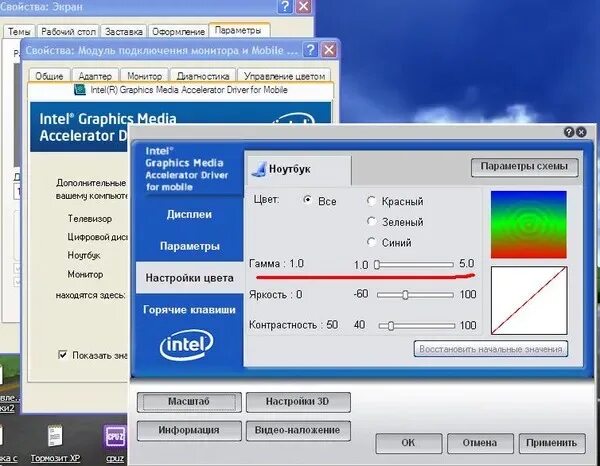Select the Все color radio button
The width and height of the screenshot is (600, 466).
[x=307, y=200]
